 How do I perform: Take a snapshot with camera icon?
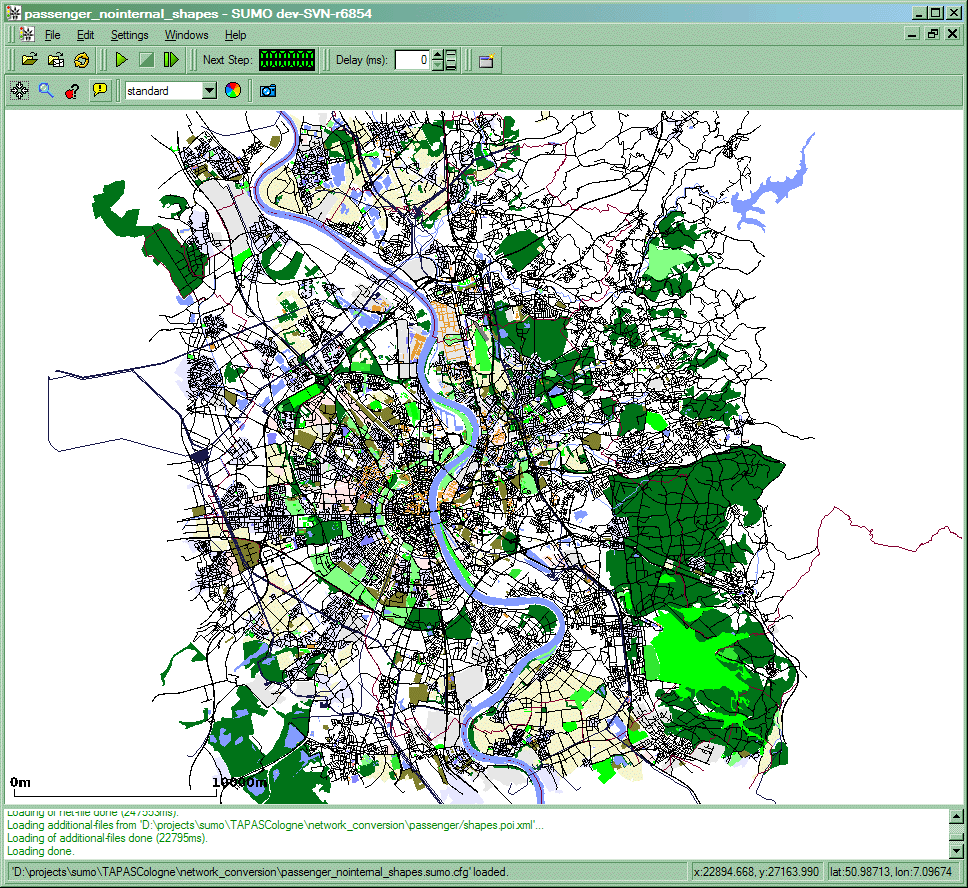click(267, 91)
